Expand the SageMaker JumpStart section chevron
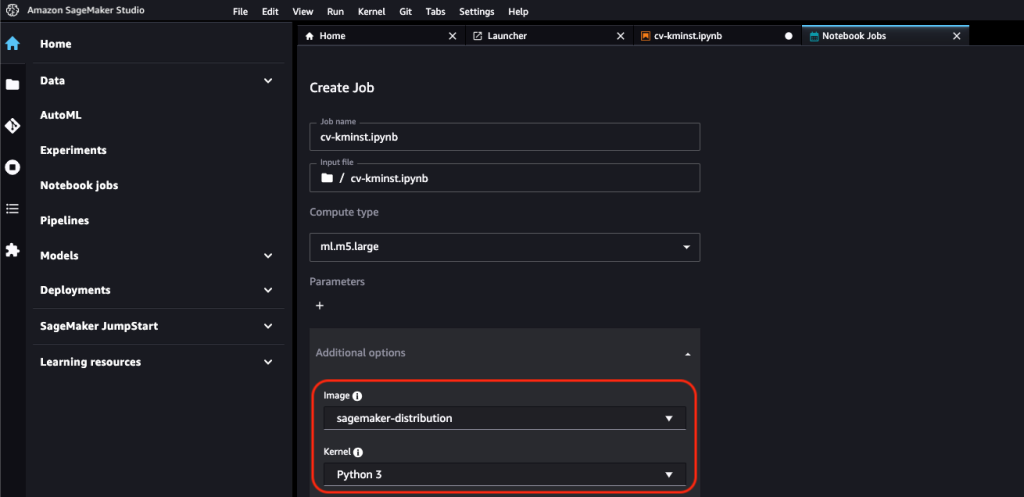1024x497 pixels. (268, 326)
